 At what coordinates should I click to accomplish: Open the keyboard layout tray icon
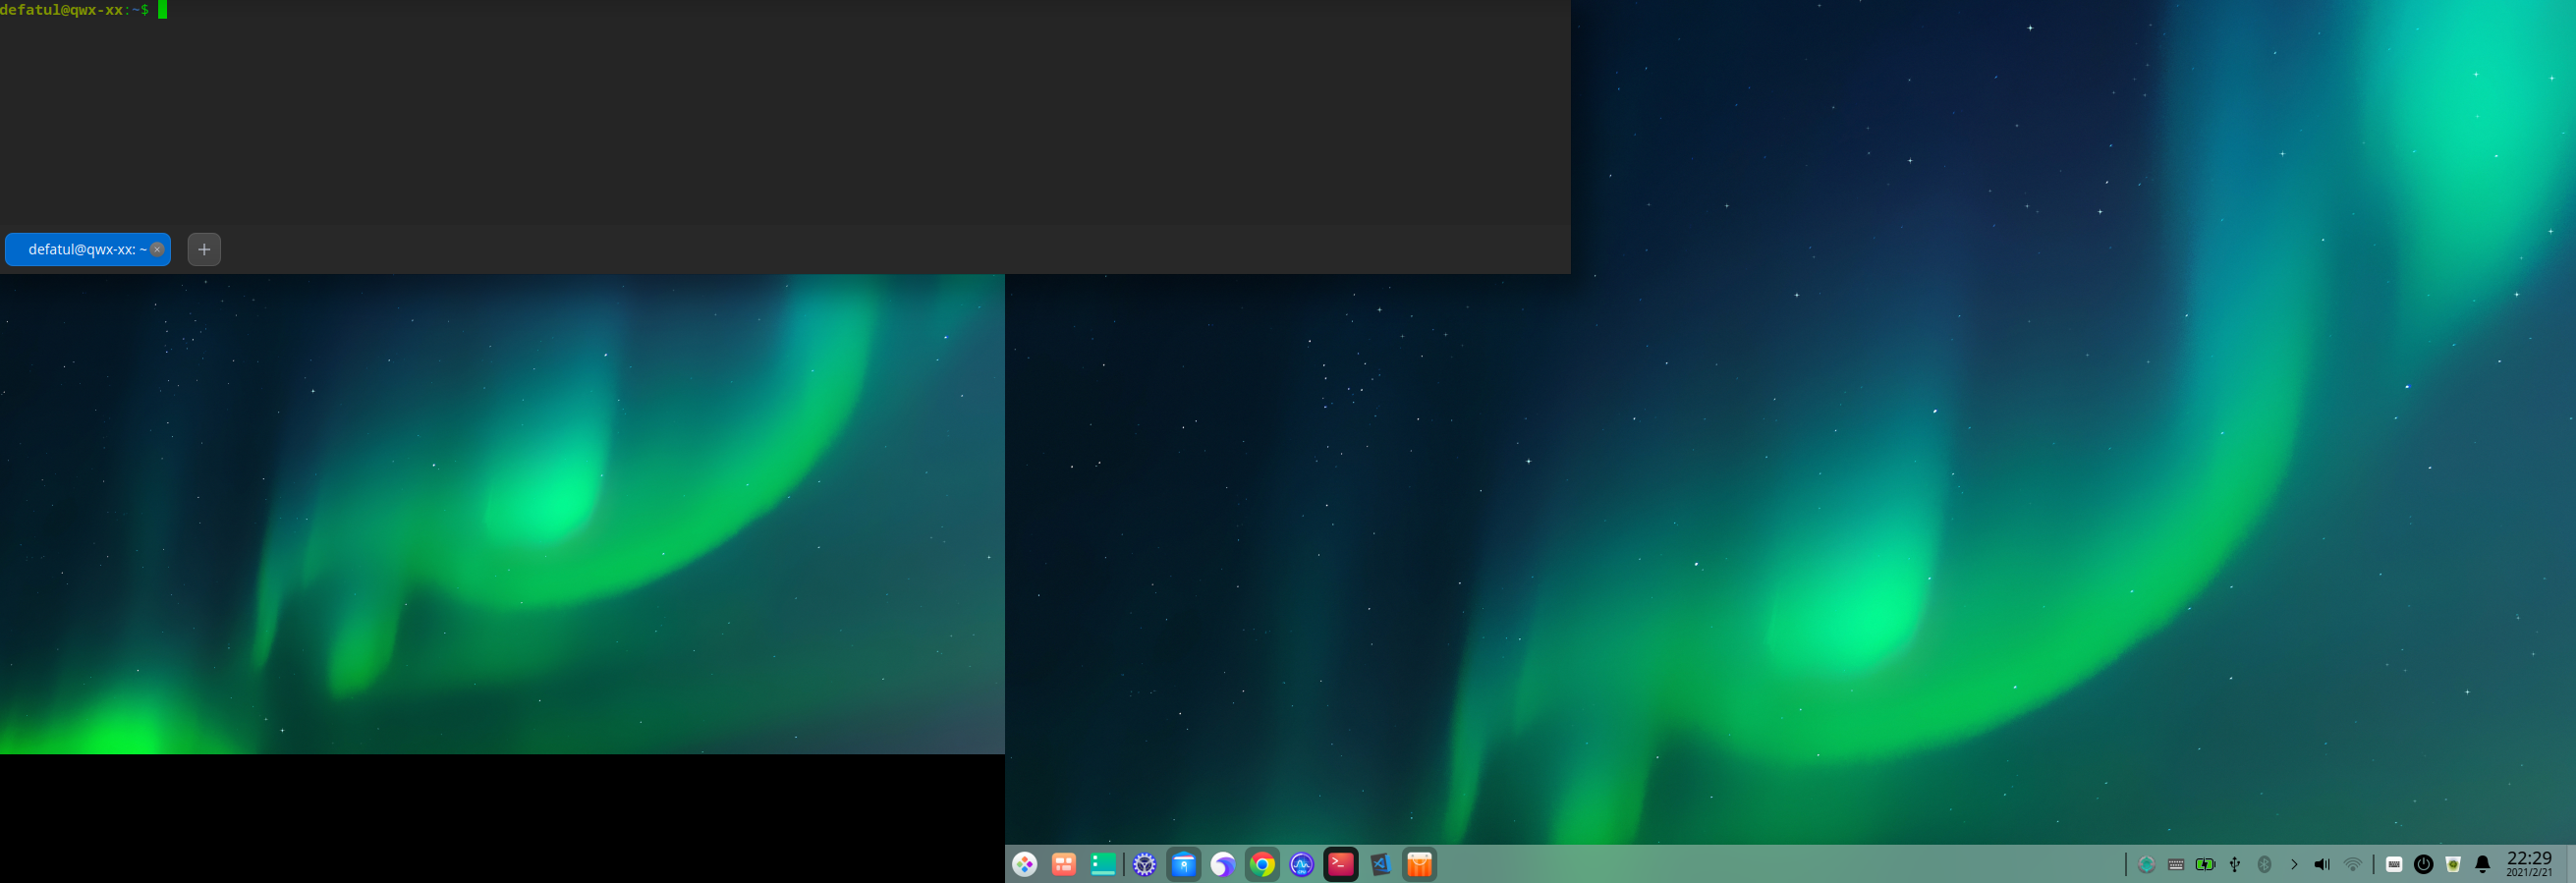pos(2176,865)
